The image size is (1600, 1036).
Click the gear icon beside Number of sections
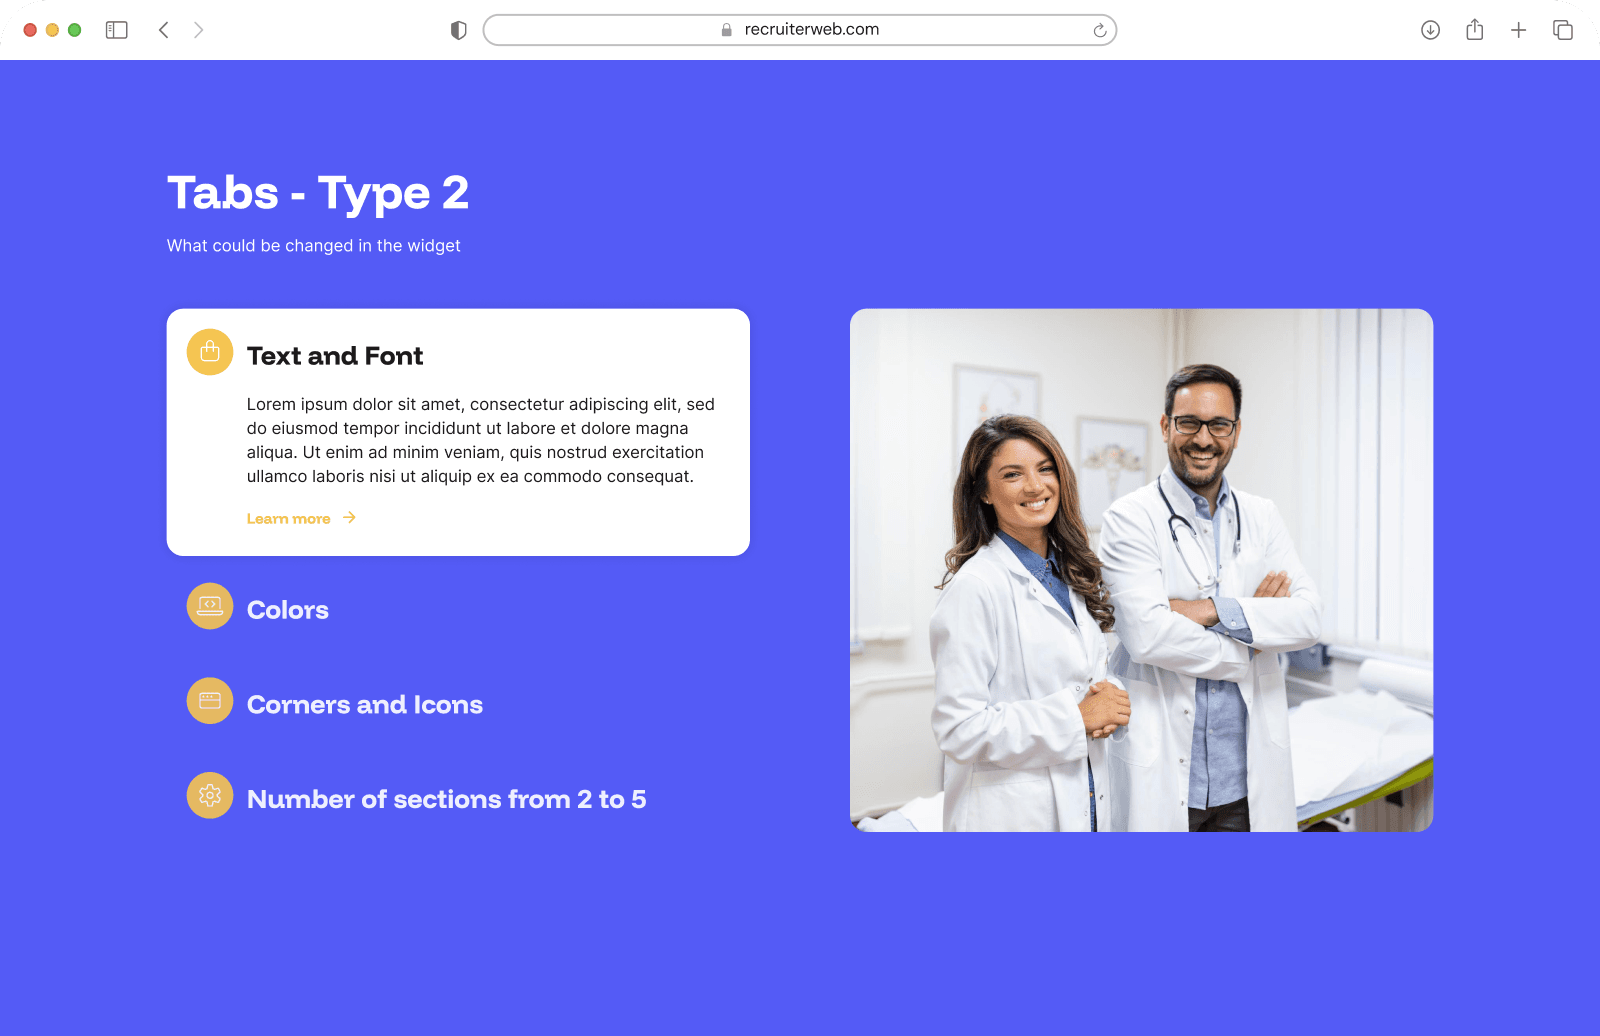click(x=210, y=796)
